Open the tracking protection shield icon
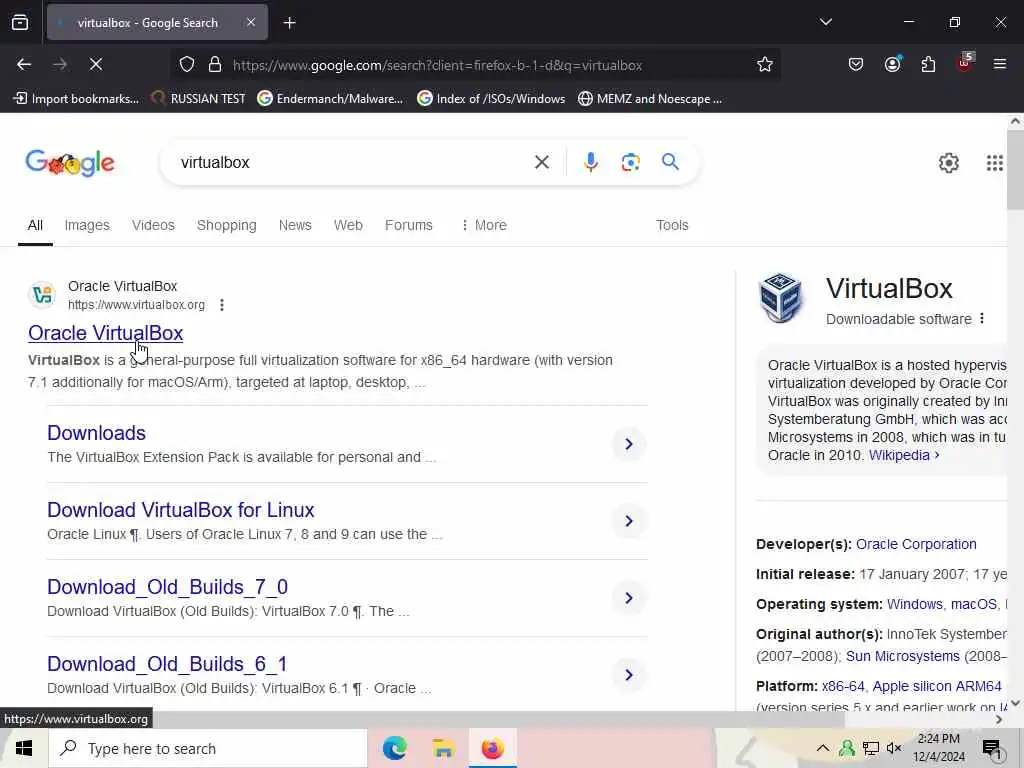This screenshot has height=768, width=1024. pos(187,65)
